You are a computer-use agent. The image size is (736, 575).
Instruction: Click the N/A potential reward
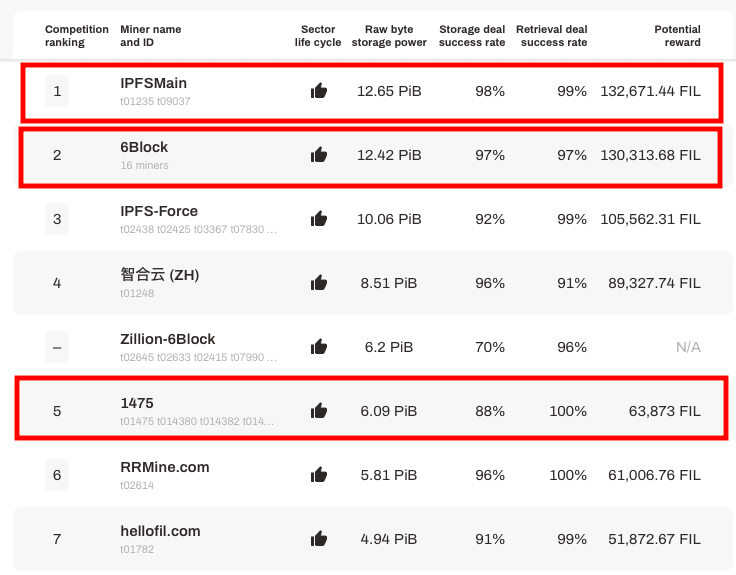pos(688,347)
